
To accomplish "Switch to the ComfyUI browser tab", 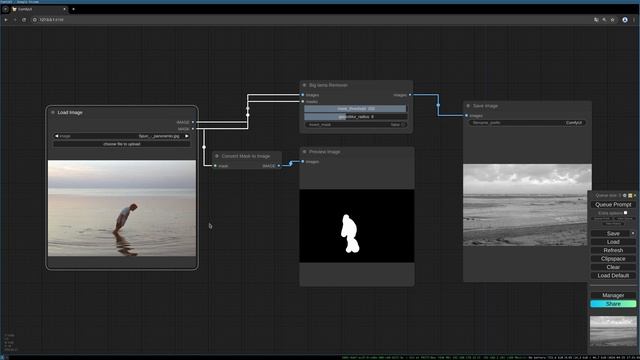I will [x=38, y=9].
